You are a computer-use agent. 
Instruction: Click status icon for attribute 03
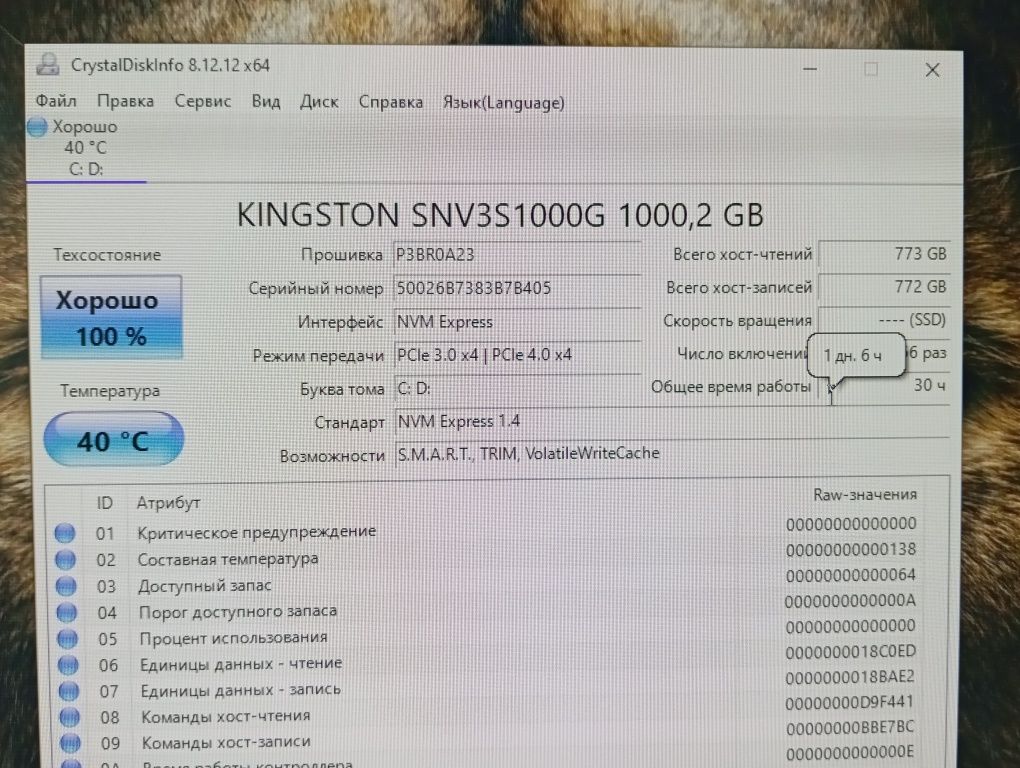click(x=66, y=586)
